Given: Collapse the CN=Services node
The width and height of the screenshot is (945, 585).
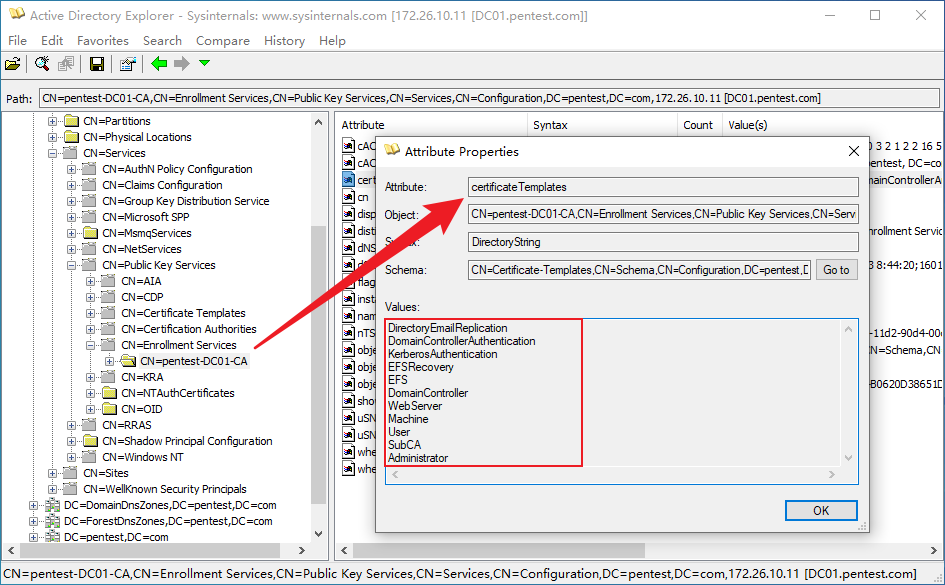Looking at the screenshot, I should tap(52, 153).
